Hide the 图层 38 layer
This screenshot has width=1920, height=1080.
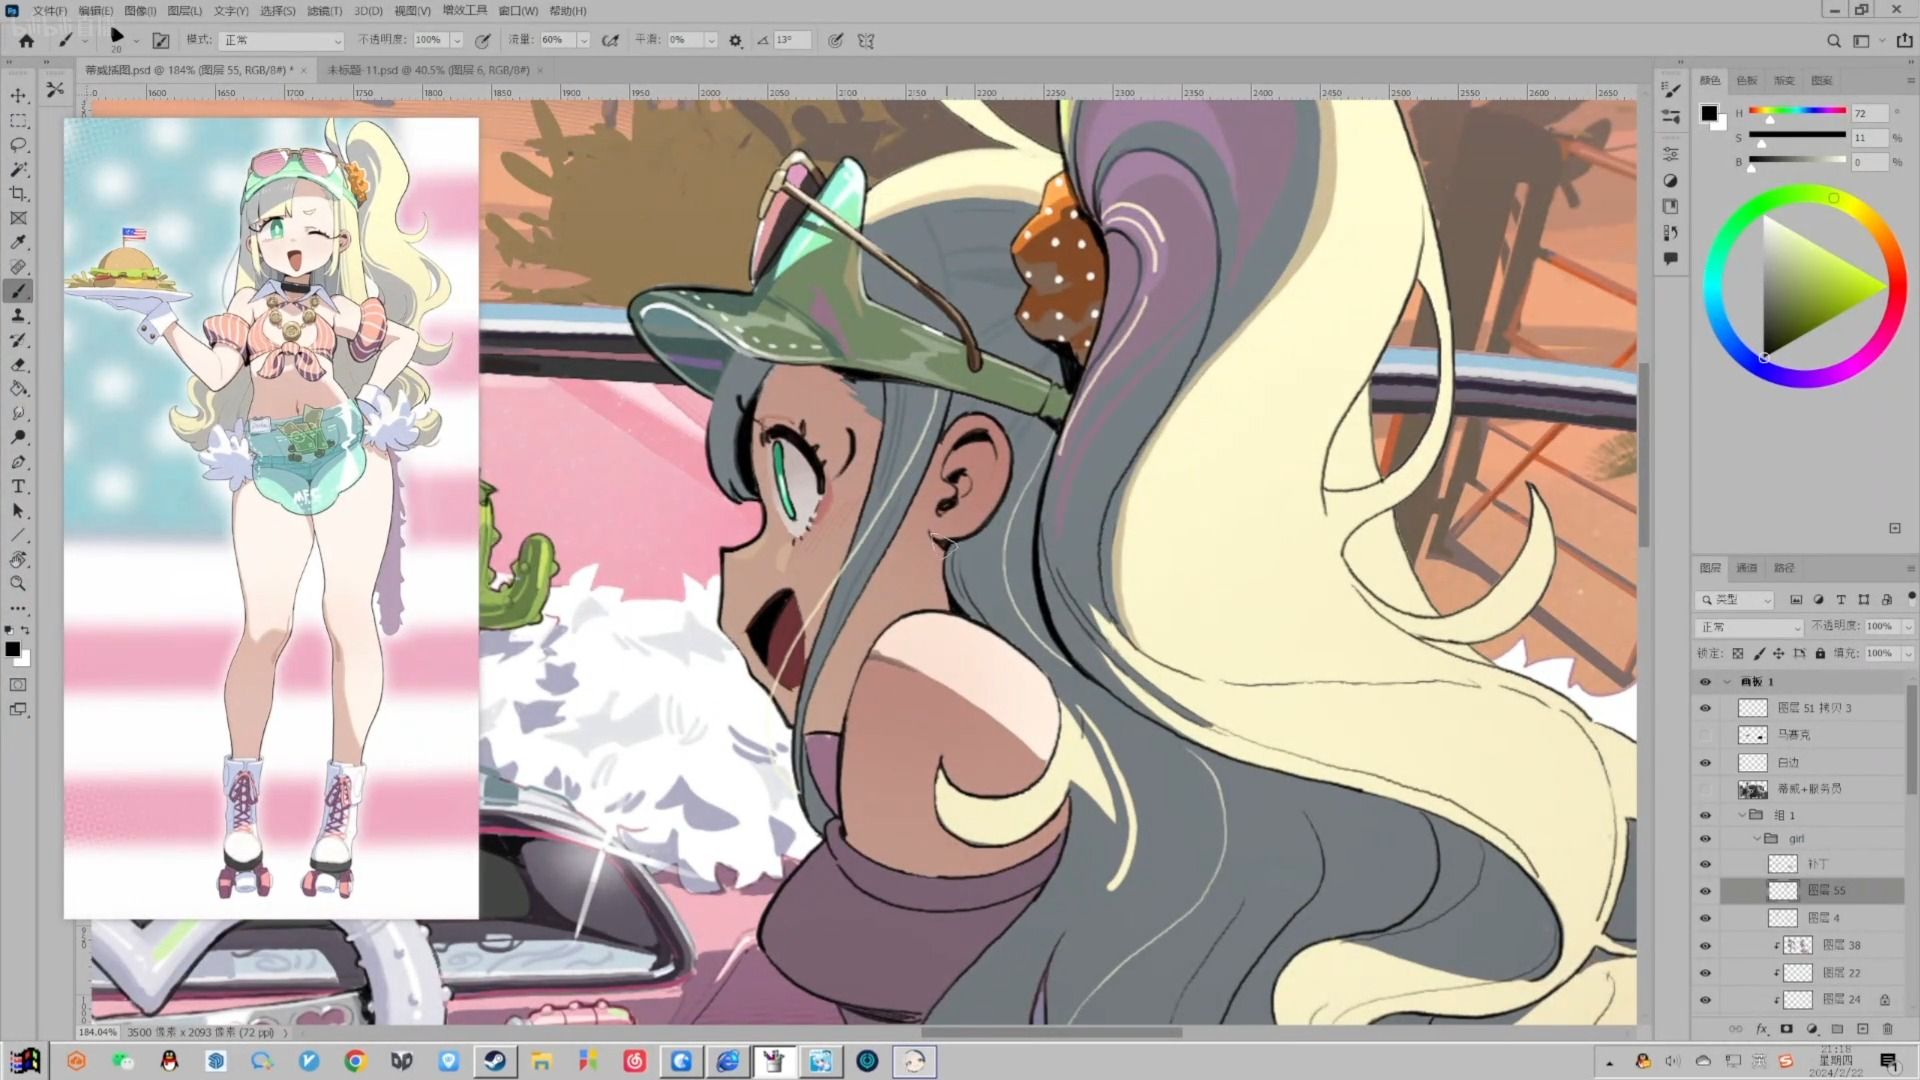click(1706, 946)
